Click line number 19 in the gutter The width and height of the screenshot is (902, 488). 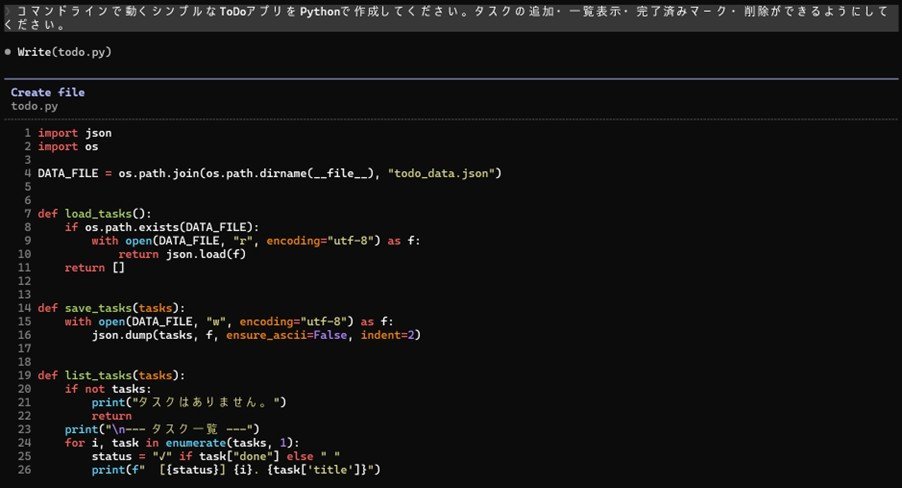[x=24, y=375]
